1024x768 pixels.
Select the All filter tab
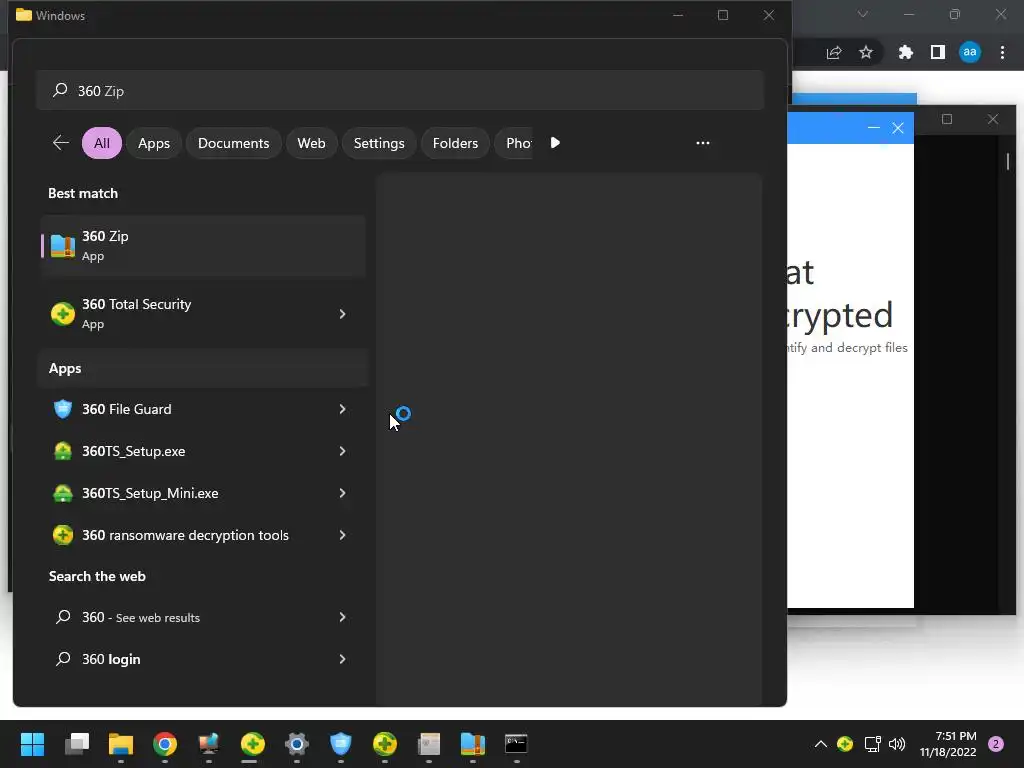click(102, 143)
